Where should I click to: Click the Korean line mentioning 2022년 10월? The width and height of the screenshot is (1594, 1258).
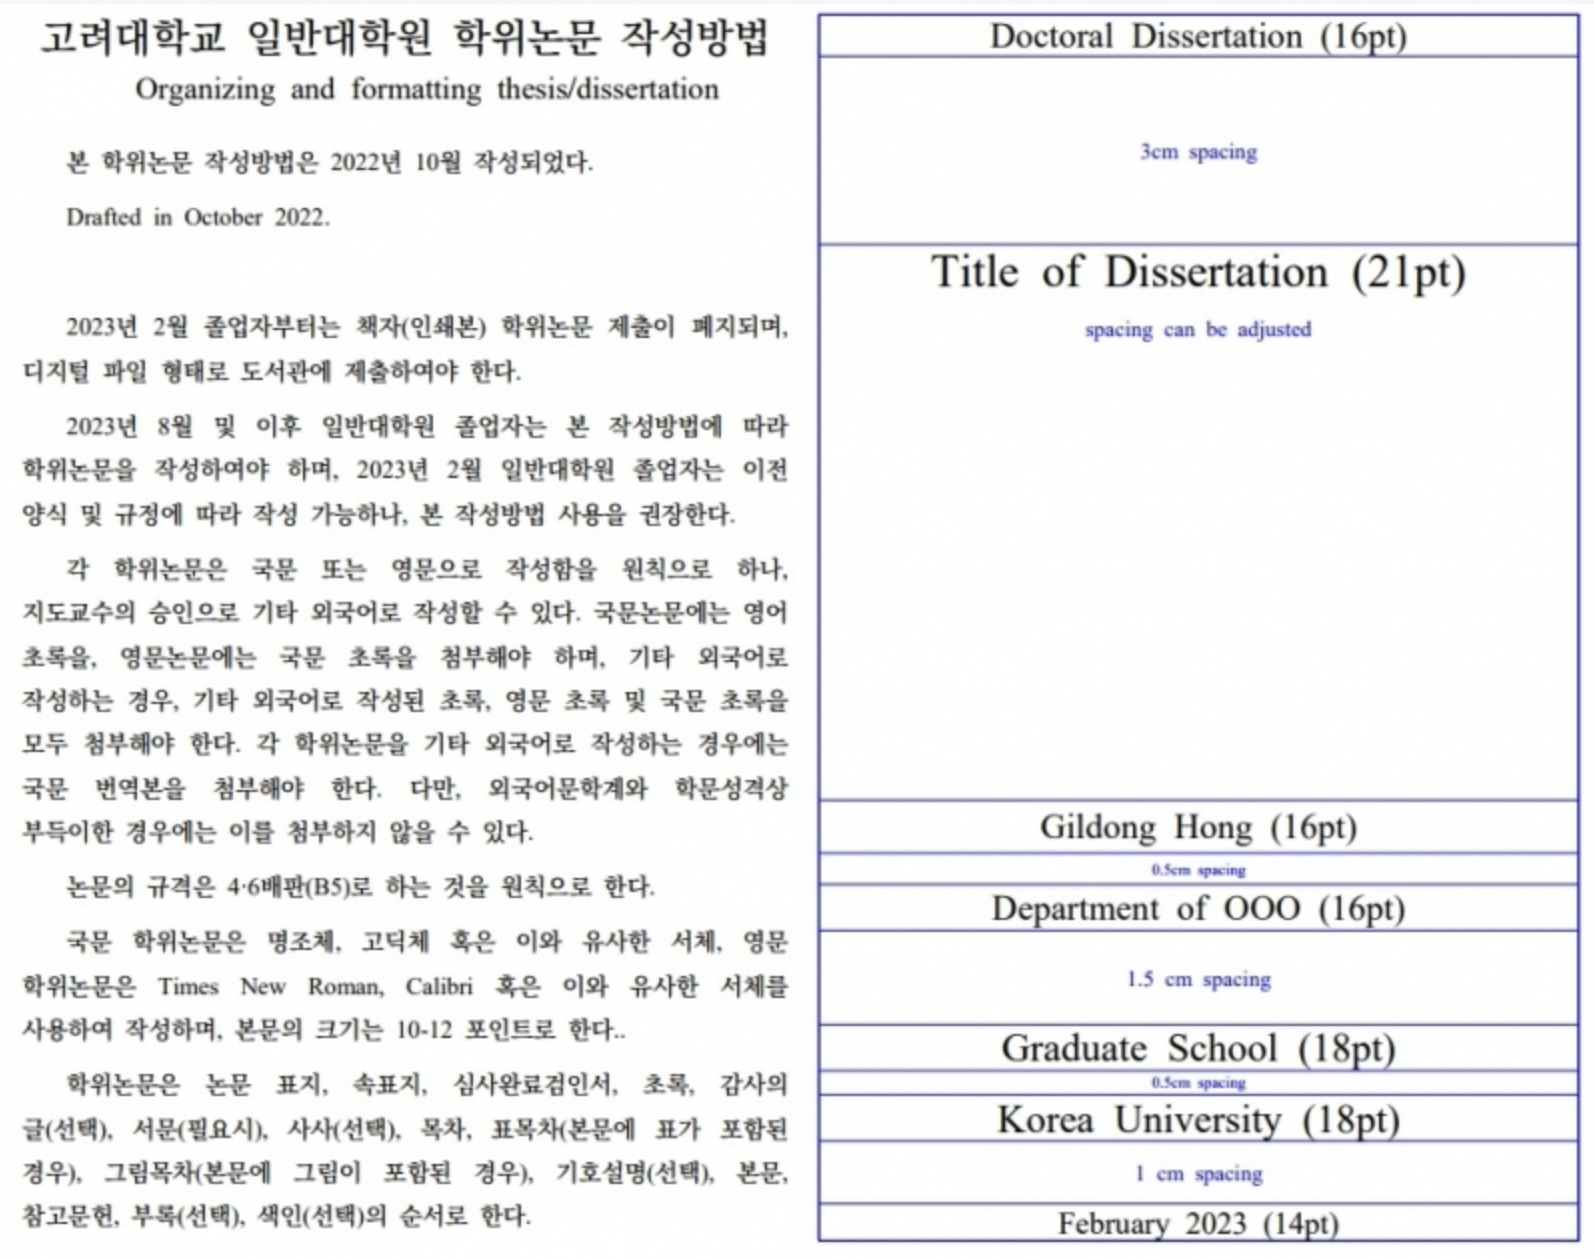329,162
